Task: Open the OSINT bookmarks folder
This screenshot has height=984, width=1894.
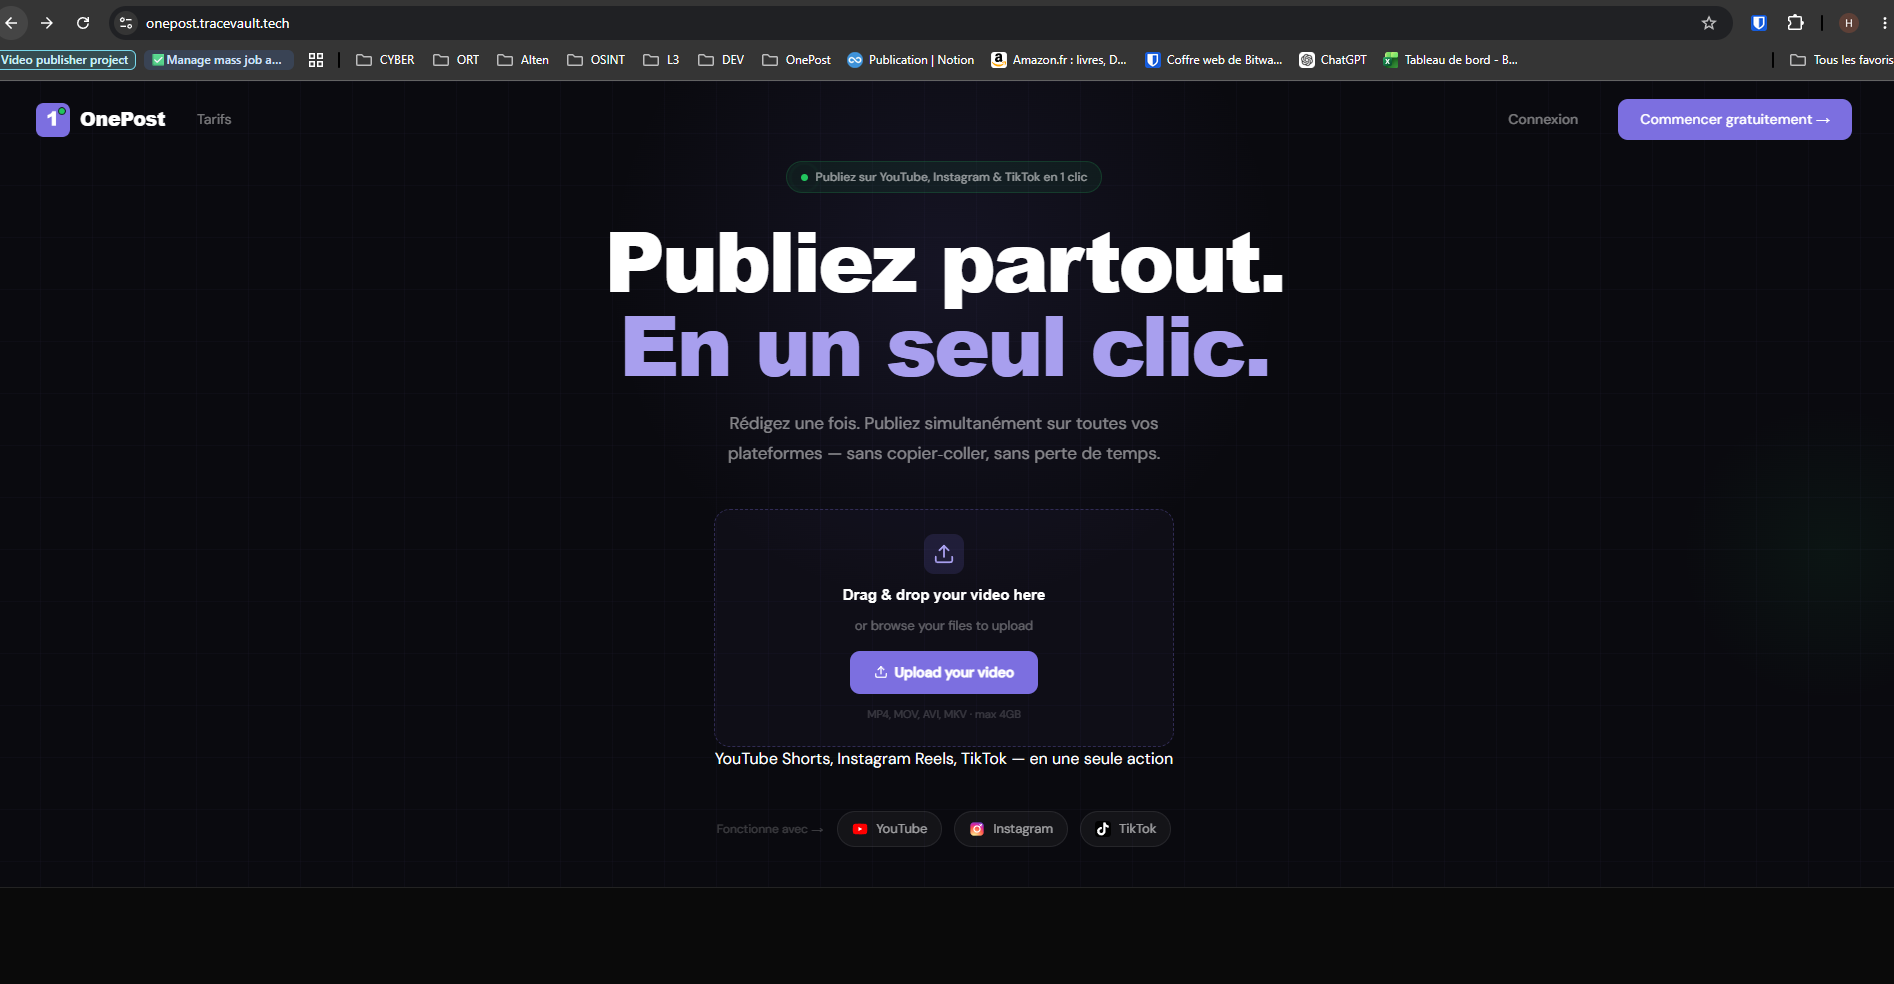Action: pos(596,60)
